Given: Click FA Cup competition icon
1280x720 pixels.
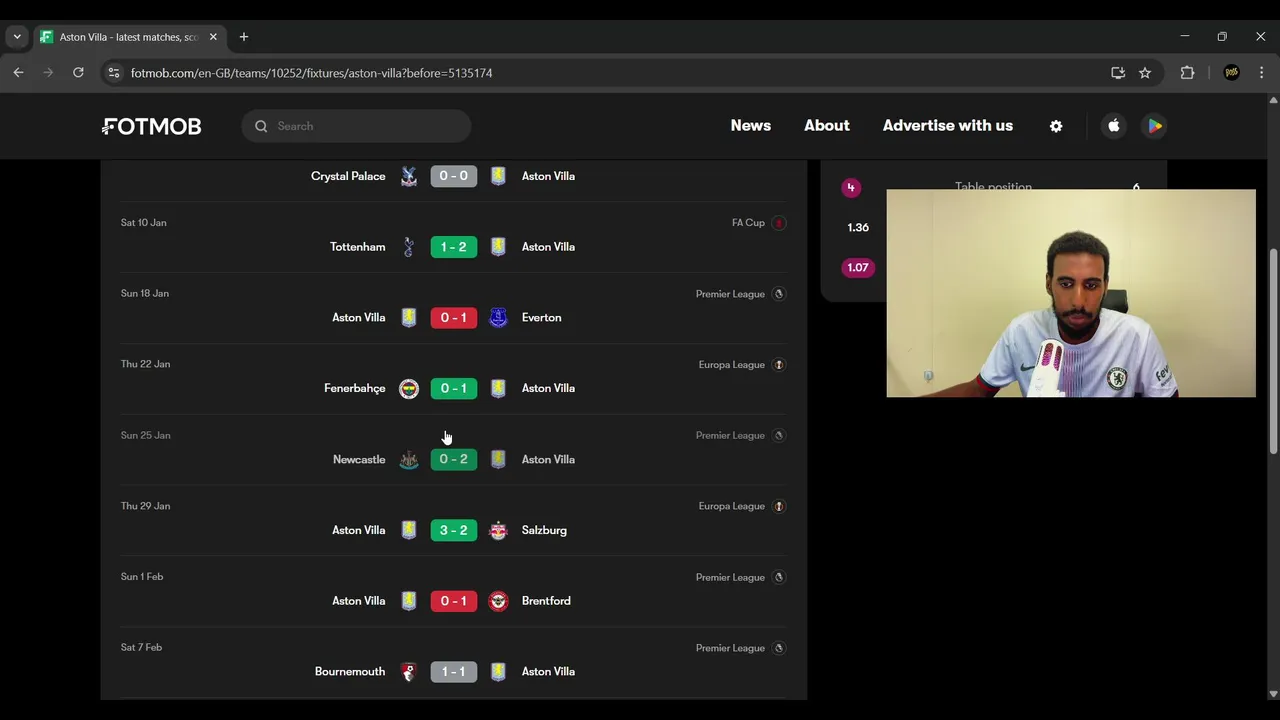Looking at the screenshot, I should [779, 223].
